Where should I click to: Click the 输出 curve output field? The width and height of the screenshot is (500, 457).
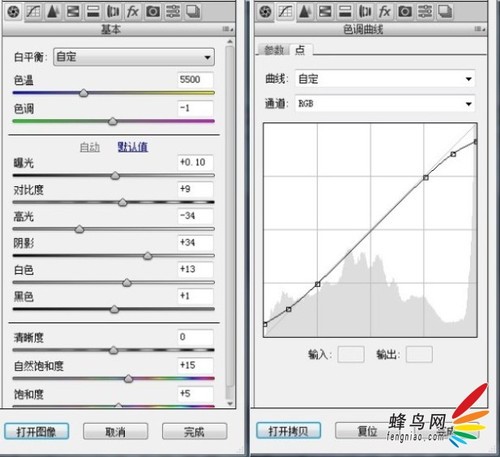click(419, 354)
